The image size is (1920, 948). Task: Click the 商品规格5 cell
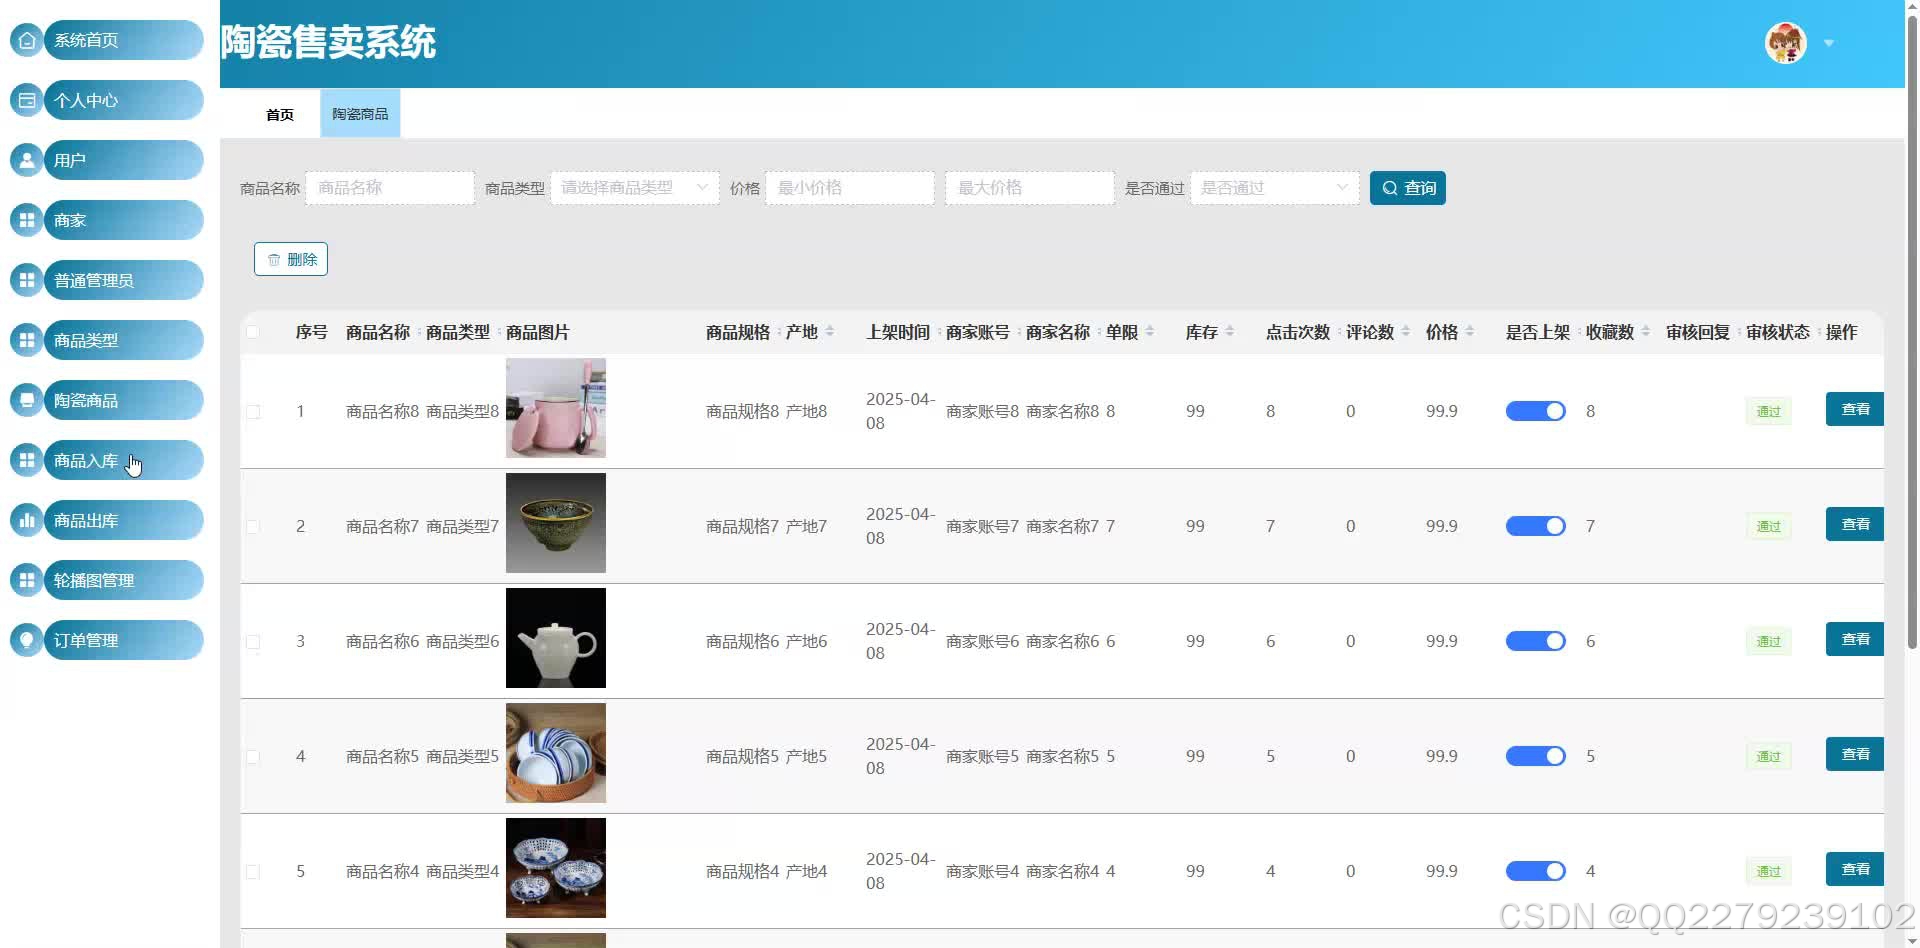tap(742, 756)
